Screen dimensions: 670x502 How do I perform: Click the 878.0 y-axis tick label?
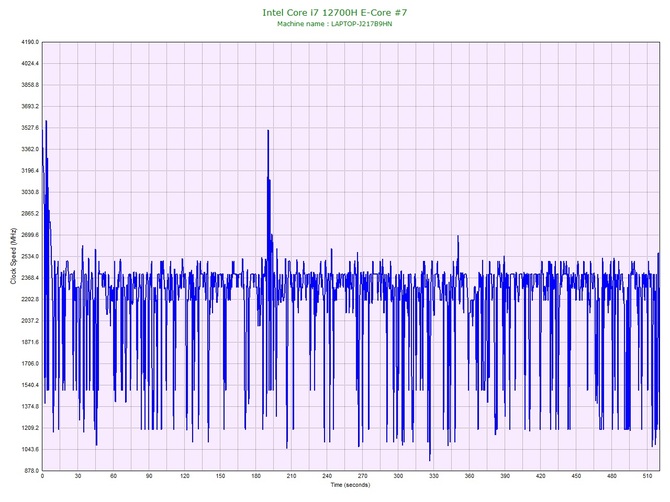coord(31,471)
